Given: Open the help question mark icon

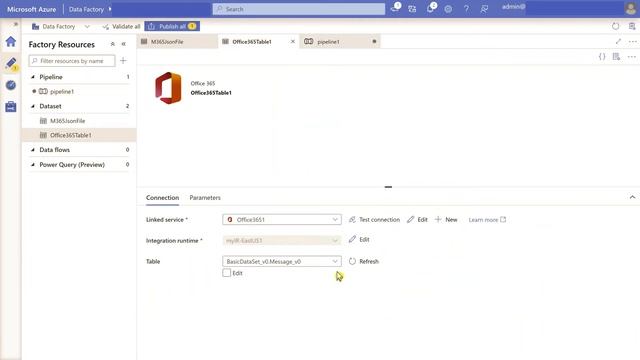Looking at the screenshot, I should coord(466,9).
